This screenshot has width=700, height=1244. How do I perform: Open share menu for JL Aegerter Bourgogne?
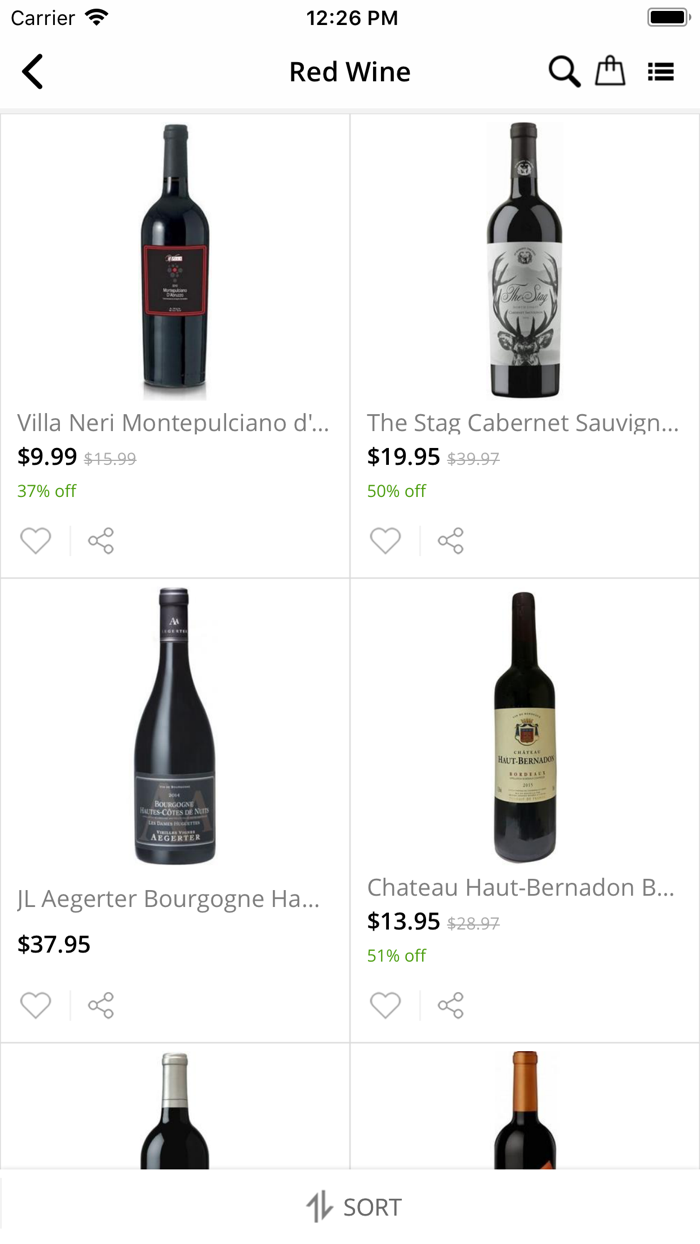101,1005
